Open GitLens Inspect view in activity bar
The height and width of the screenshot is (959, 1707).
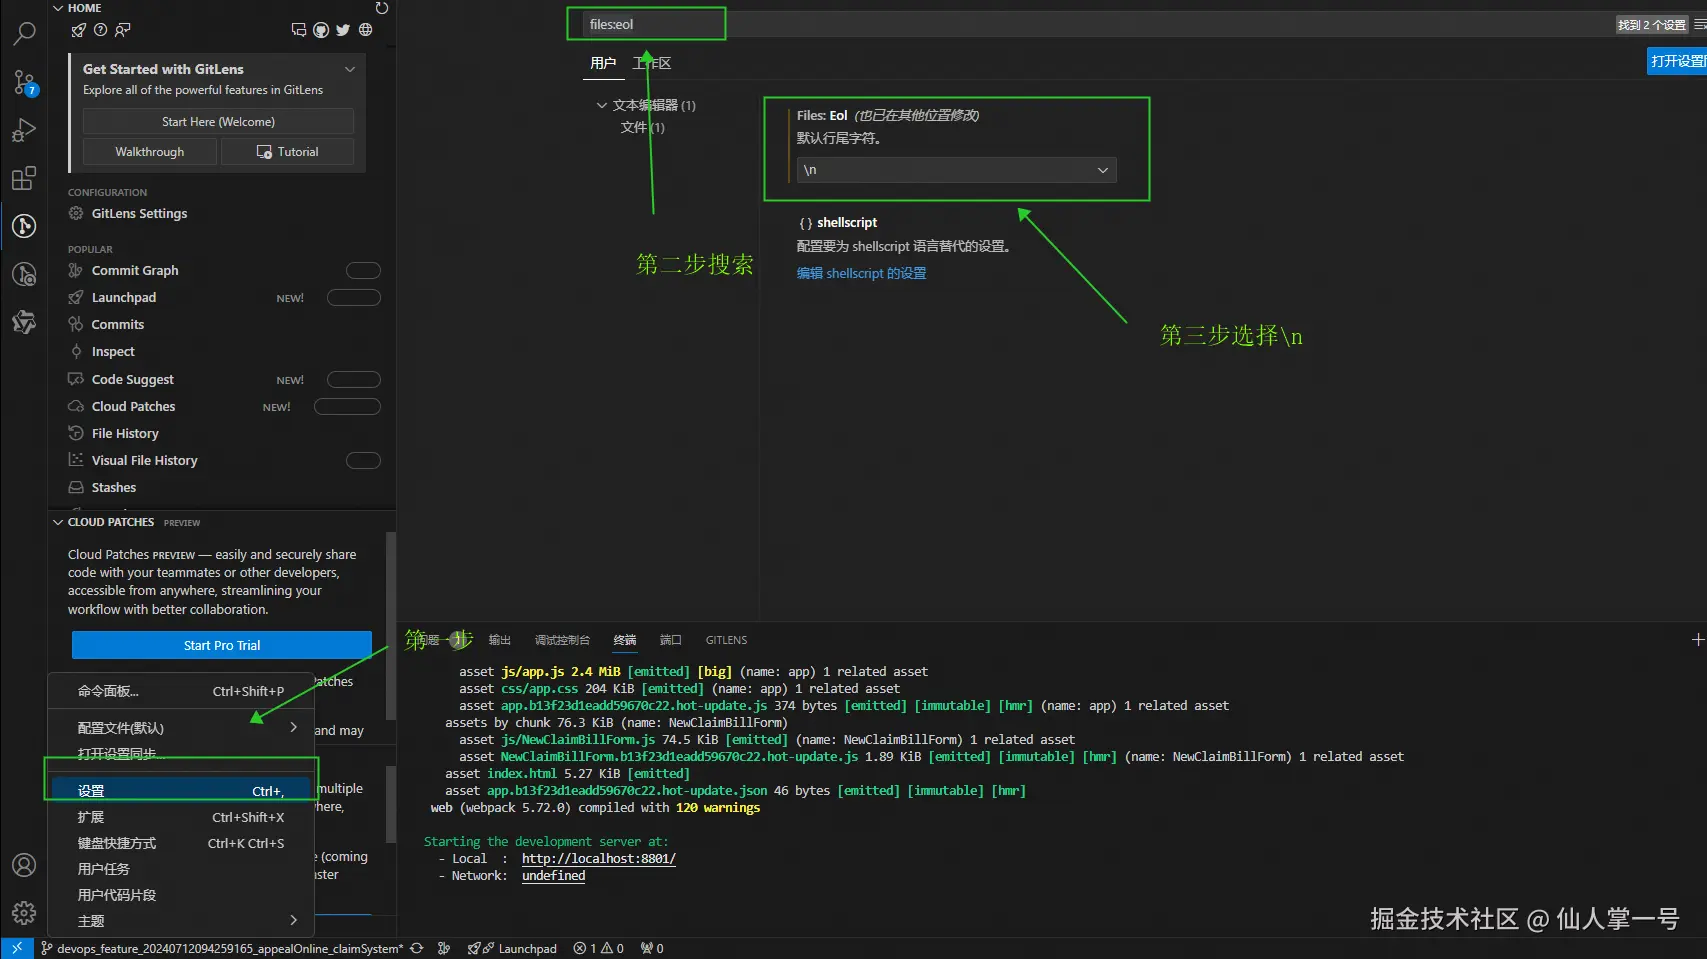(24, 274)
